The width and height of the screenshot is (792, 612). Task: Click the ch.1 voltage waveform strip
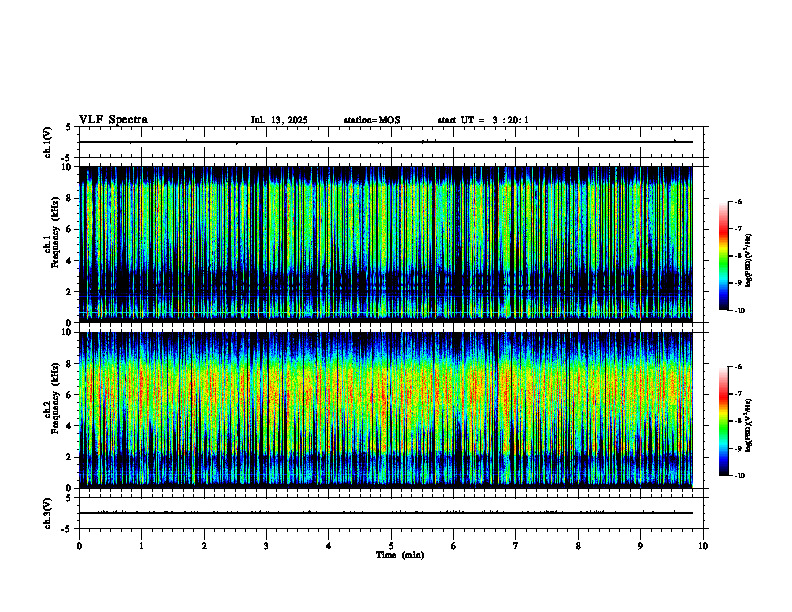click(391, 142)
